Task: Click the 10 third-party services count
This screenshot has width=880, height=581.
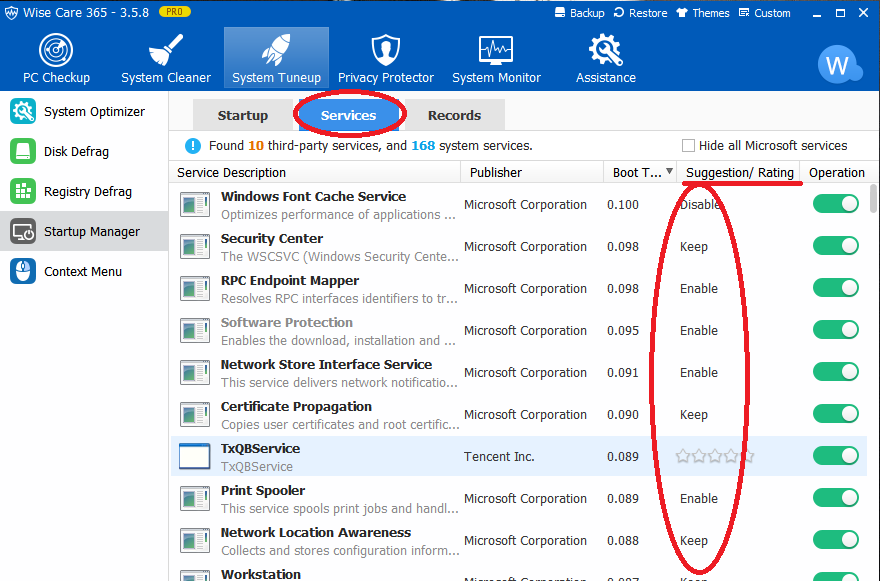Action: click(x=256, y=146)
